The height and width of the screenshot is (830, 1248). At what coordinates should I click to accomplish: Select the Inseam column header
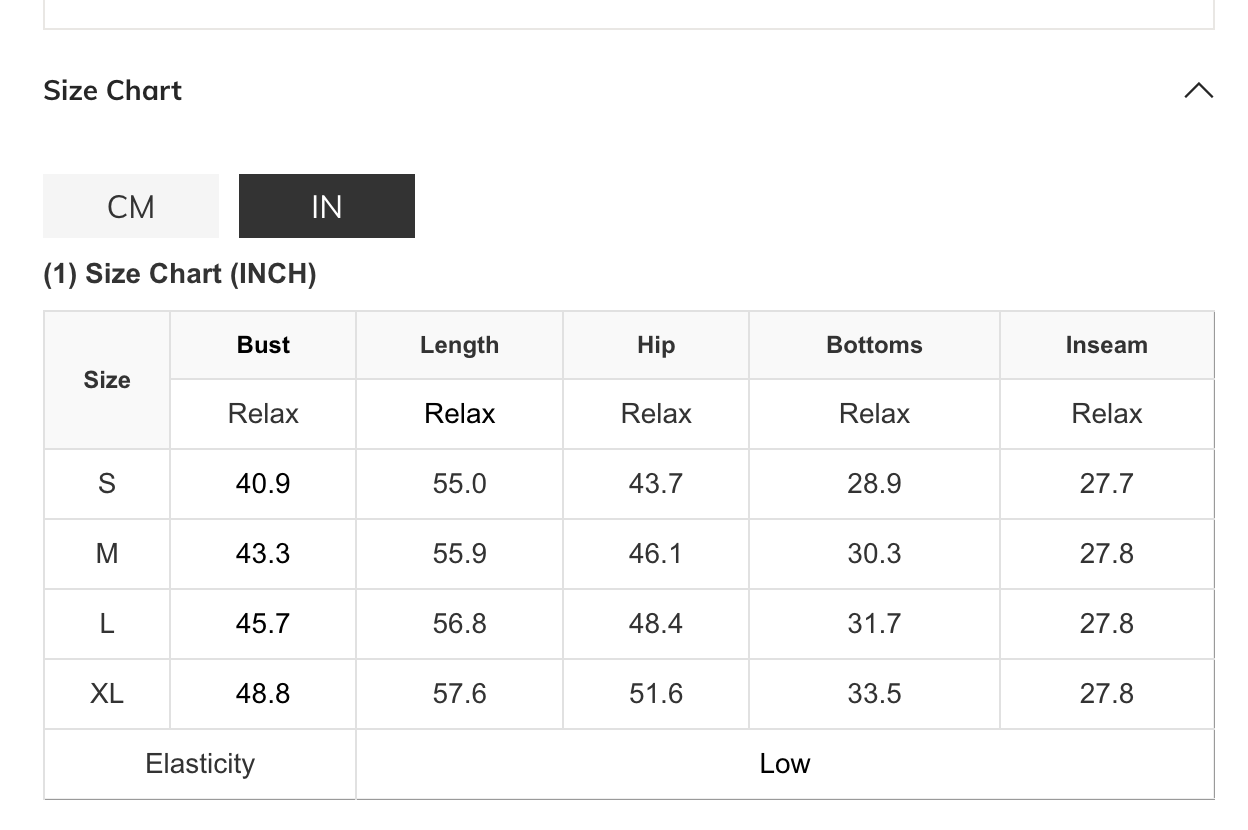(x=1106, y=345)
